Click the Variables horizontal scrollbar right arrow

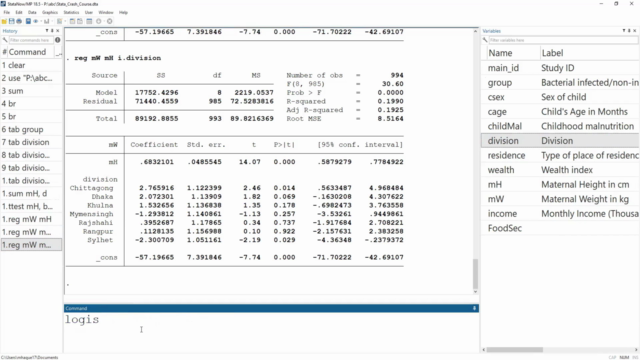coord(636,350)
